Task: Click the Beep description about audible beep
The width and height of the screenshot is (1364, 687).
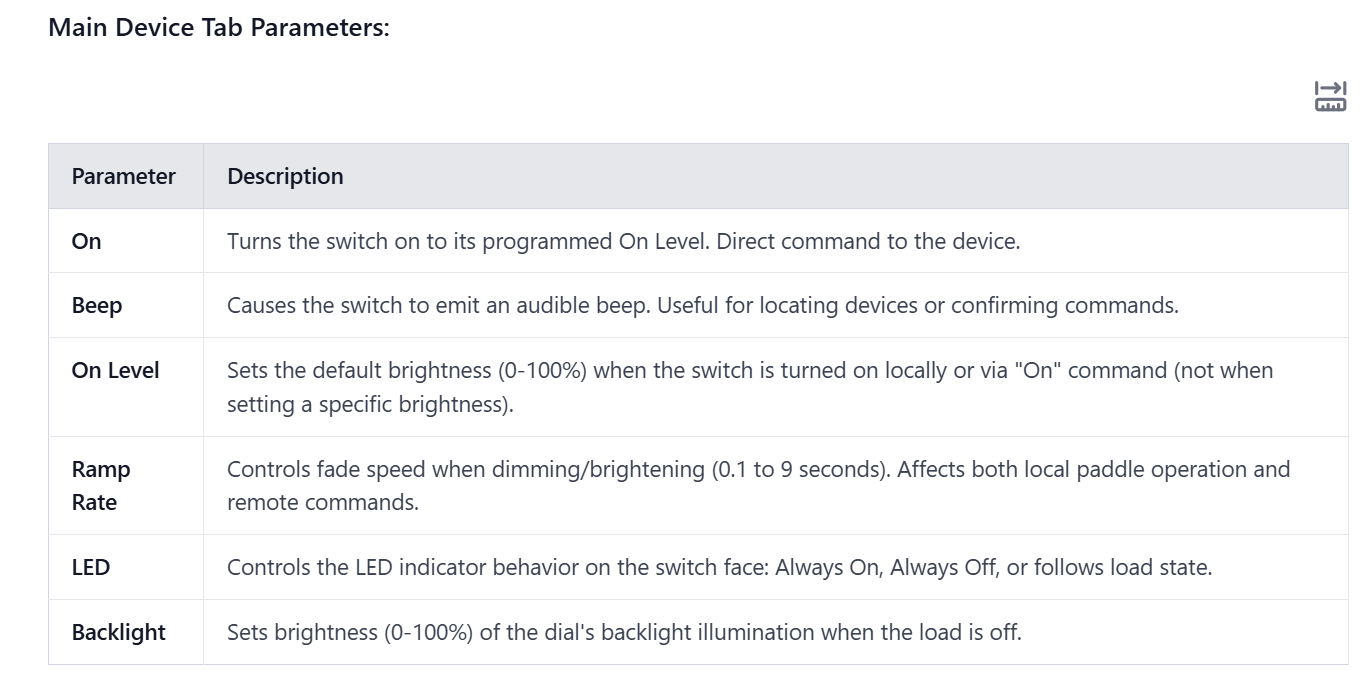Action: point(702,306)
